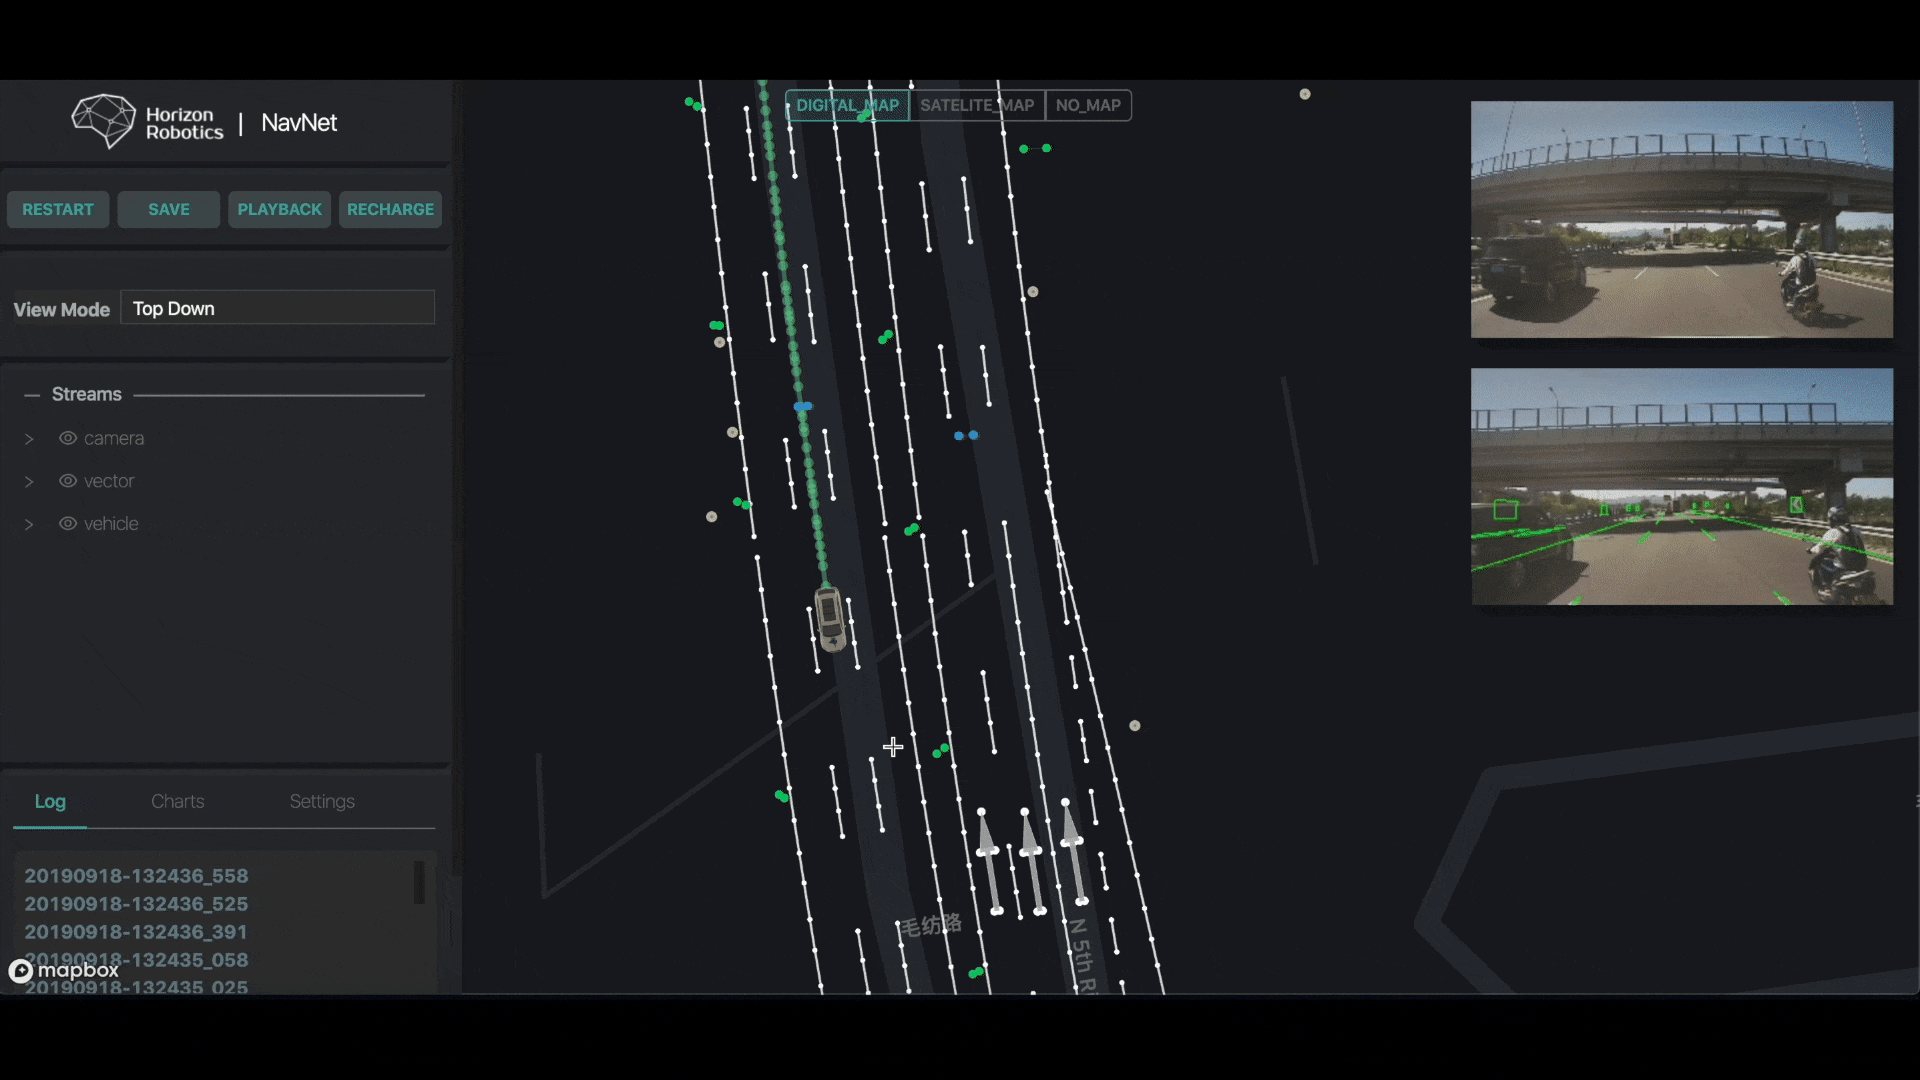Switch to the Charts tab

click(x=177, y=801)
